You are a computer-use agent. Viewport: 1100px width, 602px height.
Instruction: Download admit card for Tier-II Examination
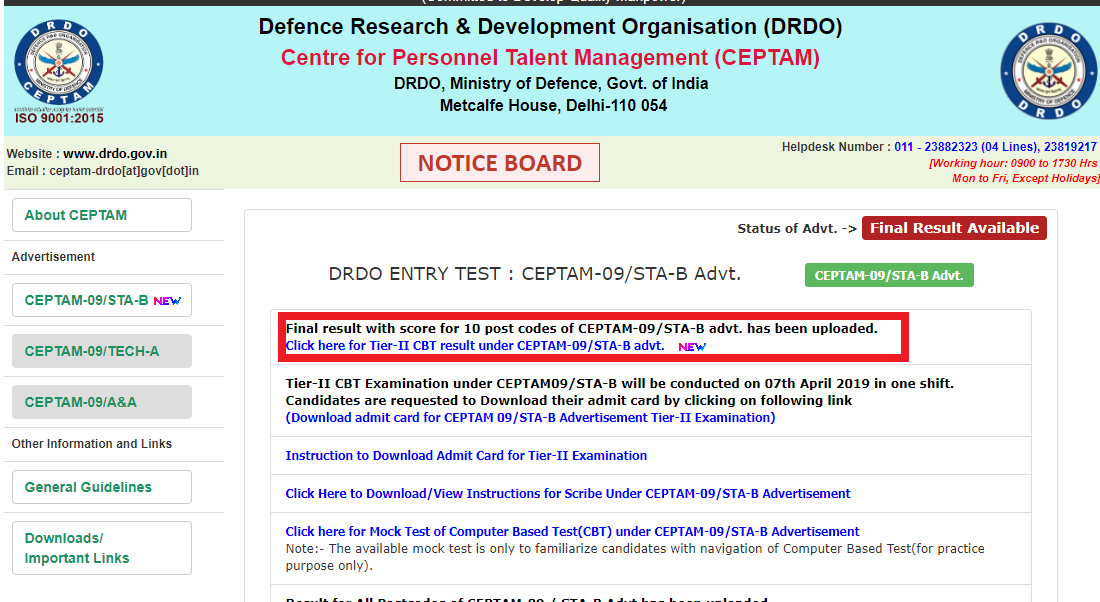tap(530, 418)
